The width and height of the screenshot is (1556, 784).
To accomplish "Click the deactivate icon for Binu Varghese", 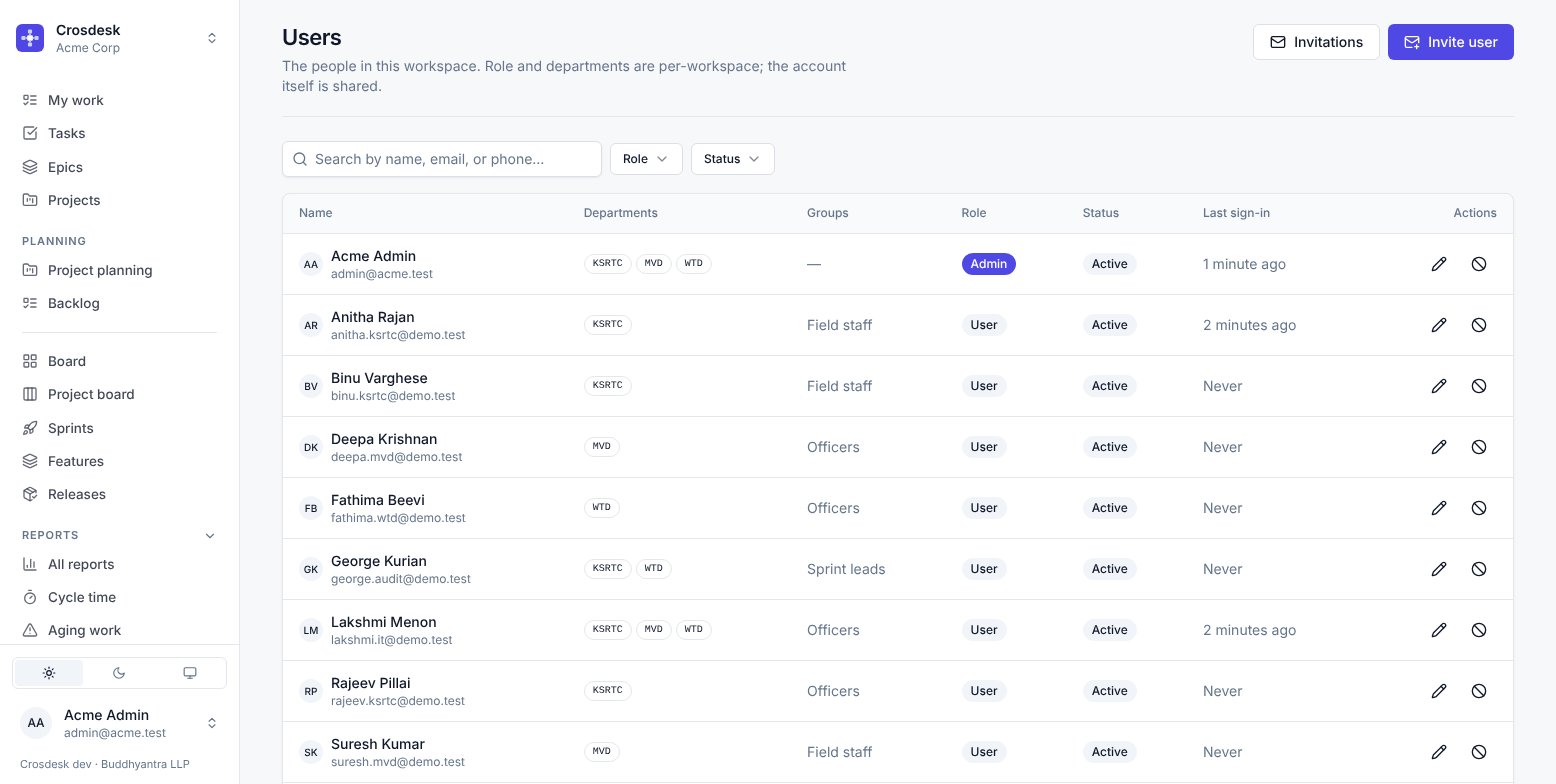I will [1479, 386].
